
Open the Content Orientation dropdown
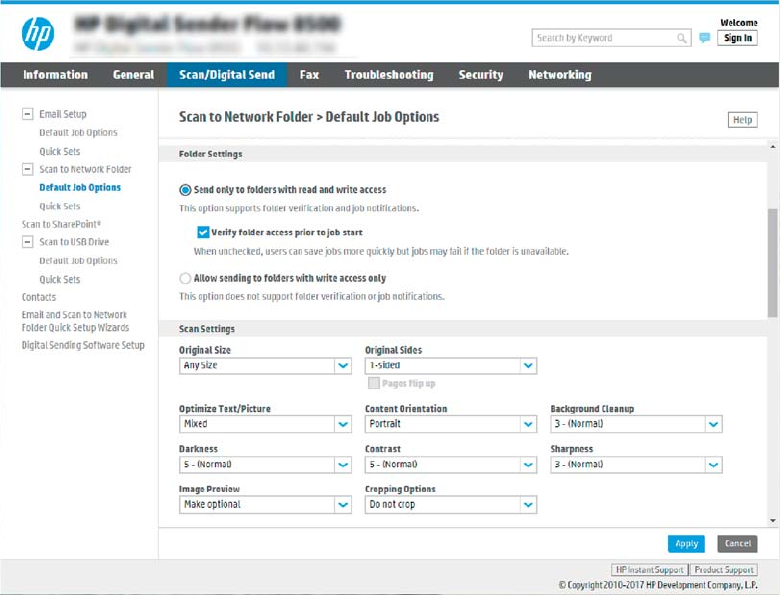451,424
